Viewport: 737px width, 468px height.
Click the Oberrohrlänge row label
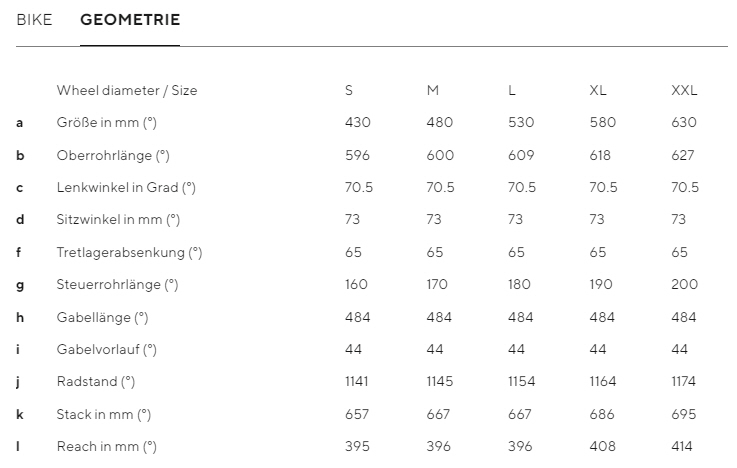(113, 155)
